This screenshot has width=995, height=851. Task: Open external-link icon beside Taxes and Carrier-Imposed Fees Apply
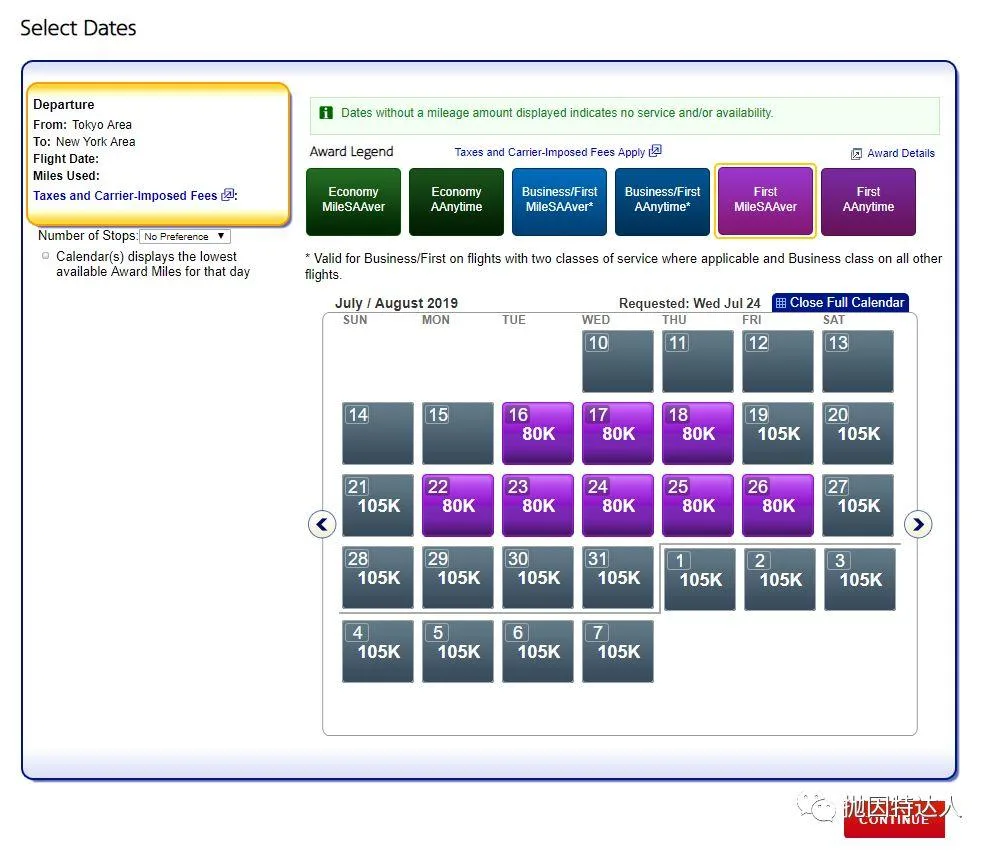tap(655, 151)
